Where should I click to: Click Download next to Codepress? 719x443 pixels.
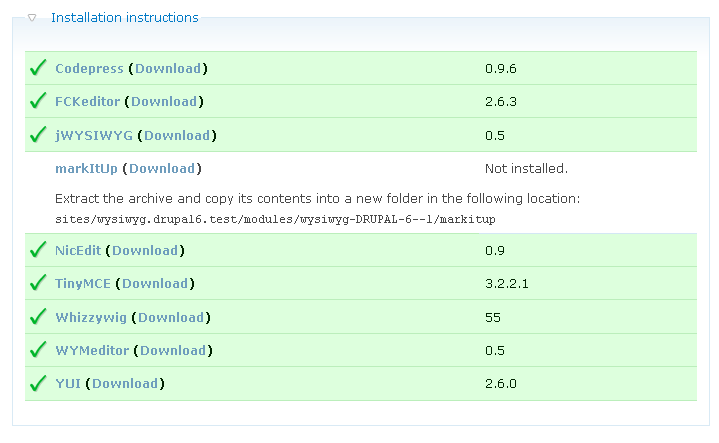[x=168, y=68]
